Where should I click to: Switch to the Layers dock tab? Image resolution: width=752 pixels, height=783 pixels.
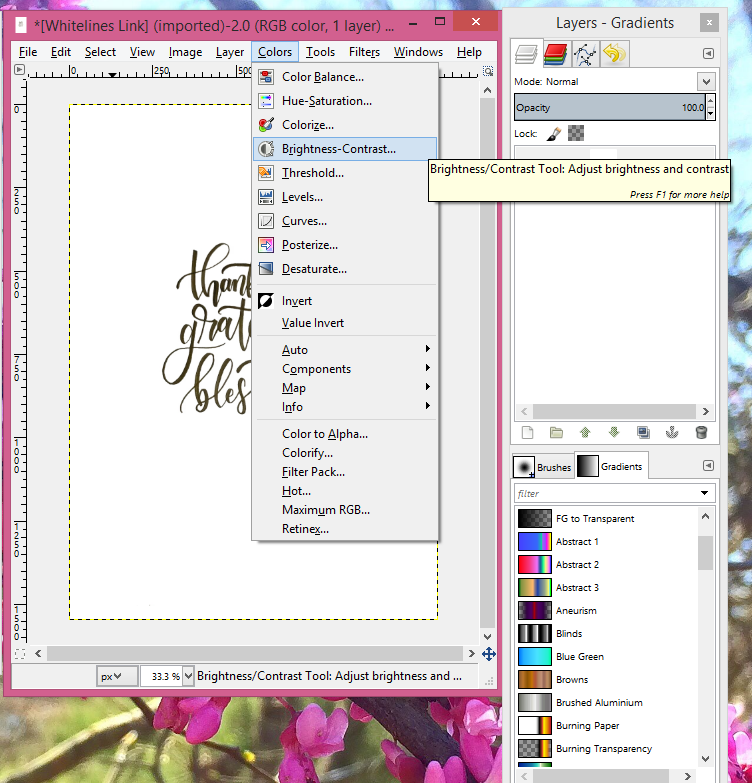527,54
